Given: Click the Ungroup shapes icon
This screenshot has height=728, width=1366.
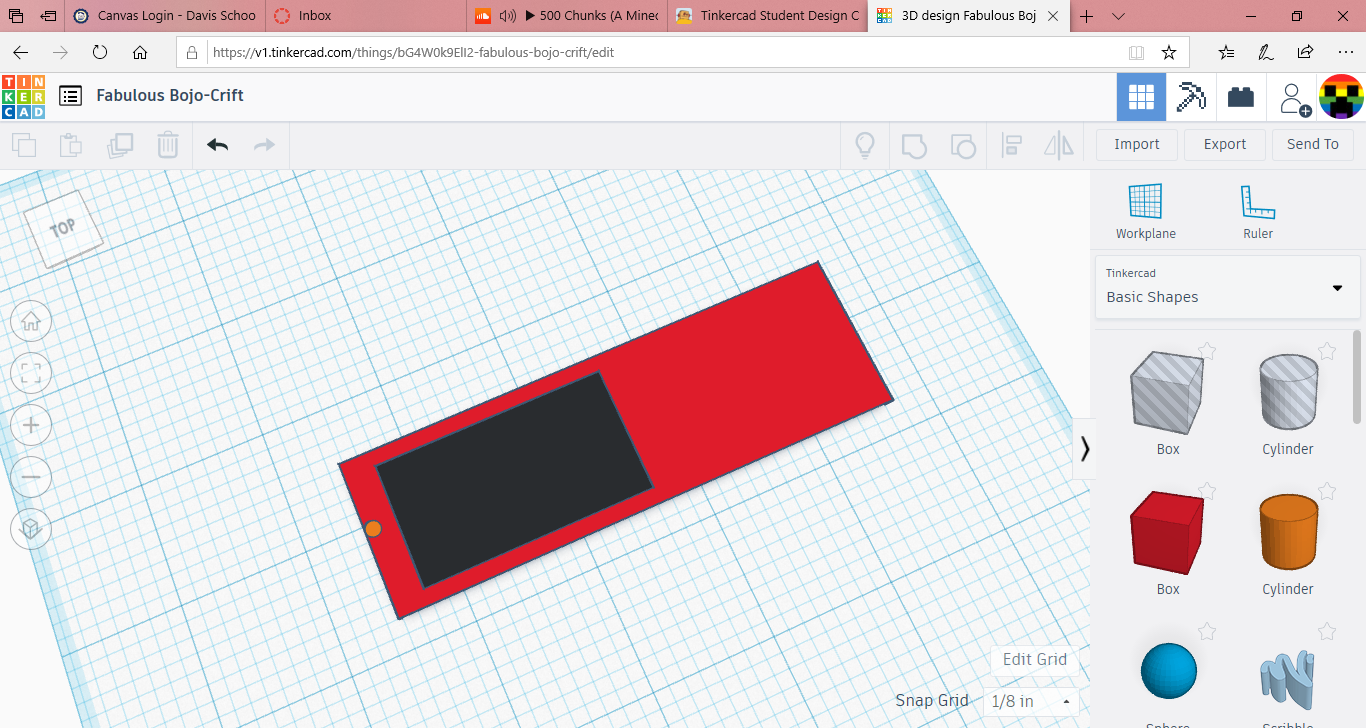Looking at the screenshot, I should pyautogui.click(x=962, y=146).
